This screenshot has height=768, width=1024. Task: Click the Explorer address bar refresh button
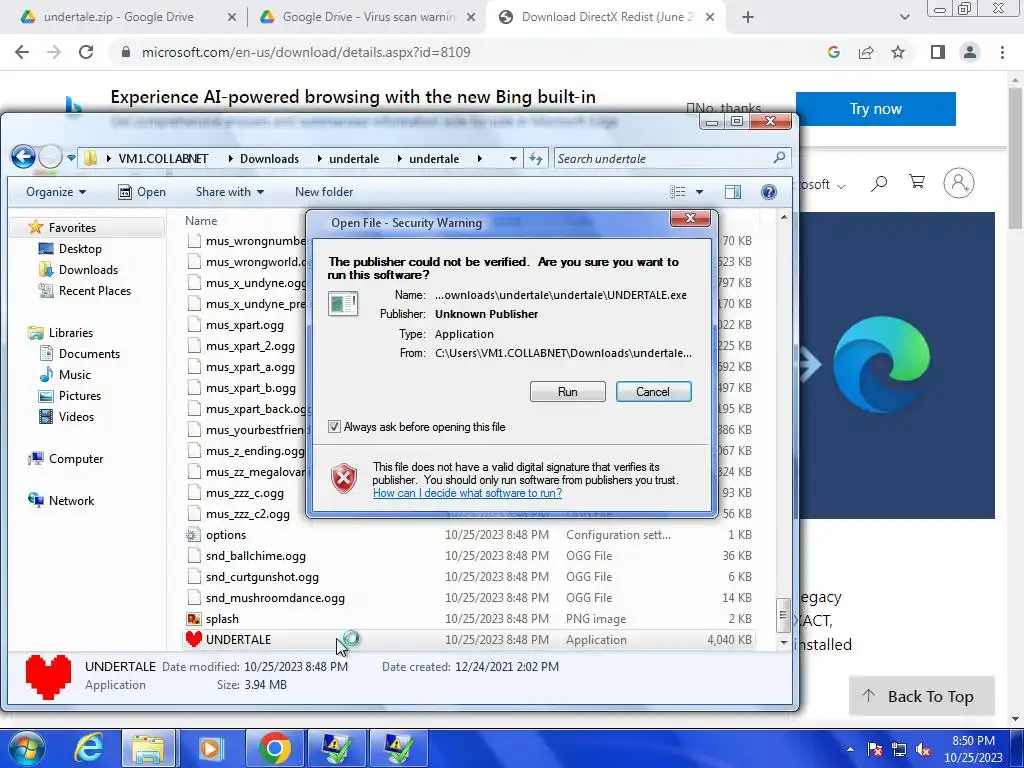pos(536,159)
